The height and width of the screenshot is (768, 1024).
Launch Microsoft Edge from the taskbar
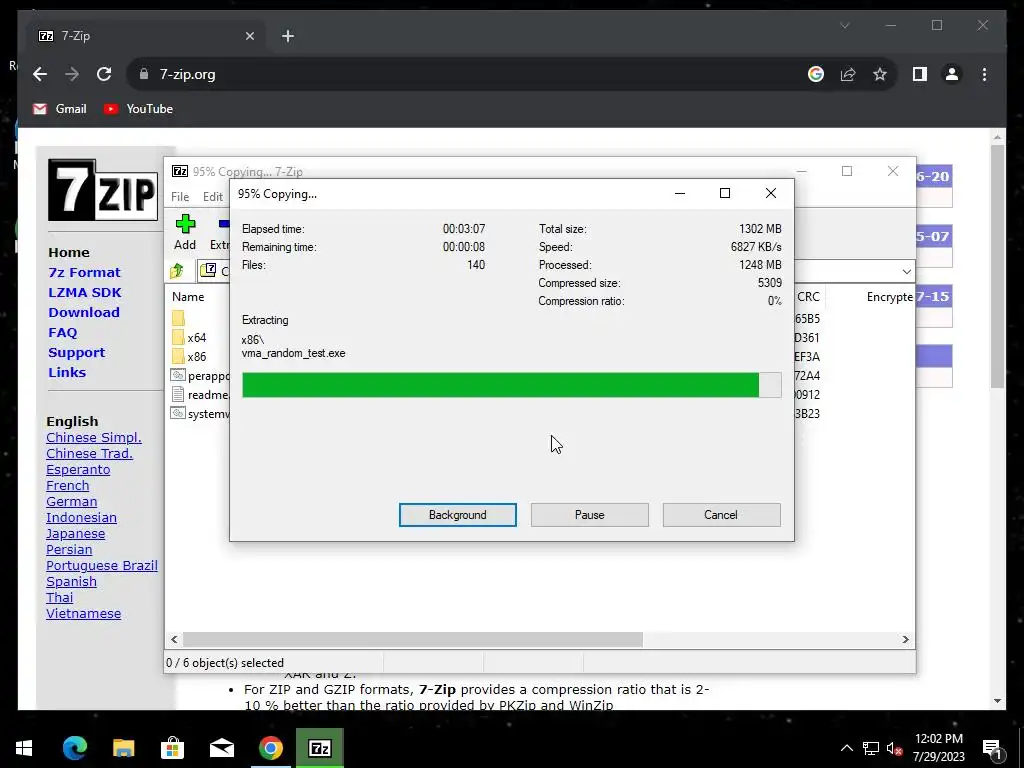pos(74,748)
